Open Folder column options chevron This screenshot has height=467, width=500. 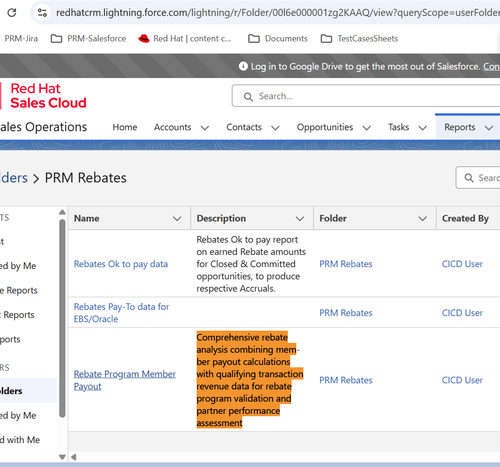coord(422,219)
